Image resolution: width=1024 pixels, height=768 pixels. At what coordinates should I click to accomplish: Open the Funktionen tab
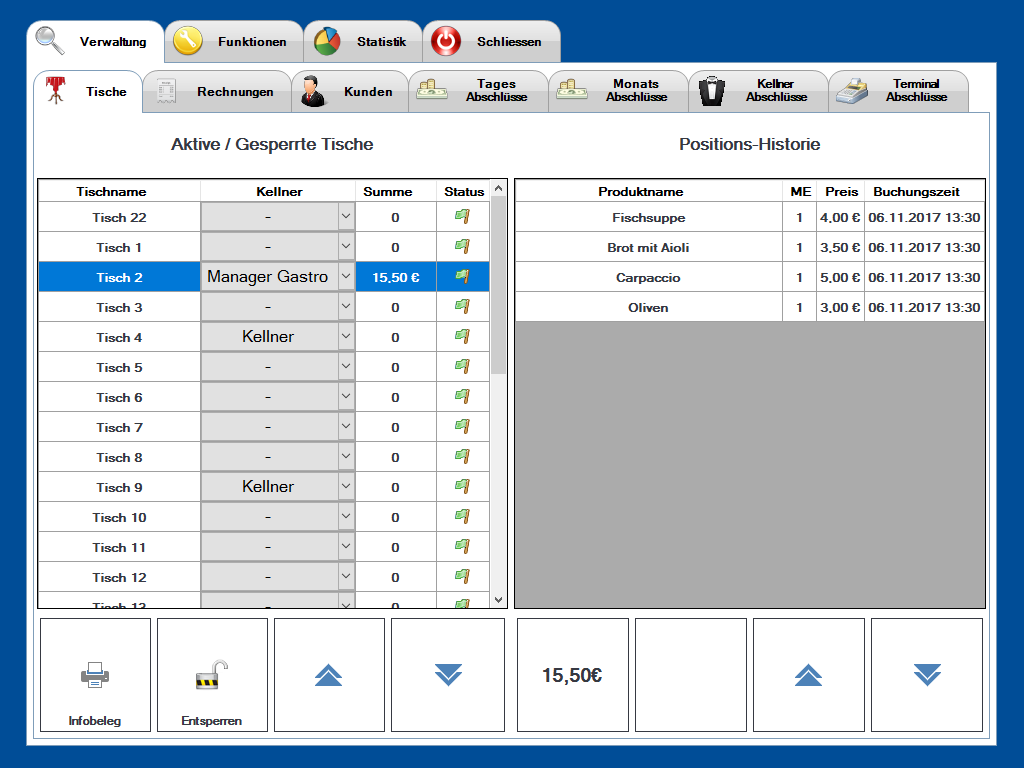coord(233,42)
